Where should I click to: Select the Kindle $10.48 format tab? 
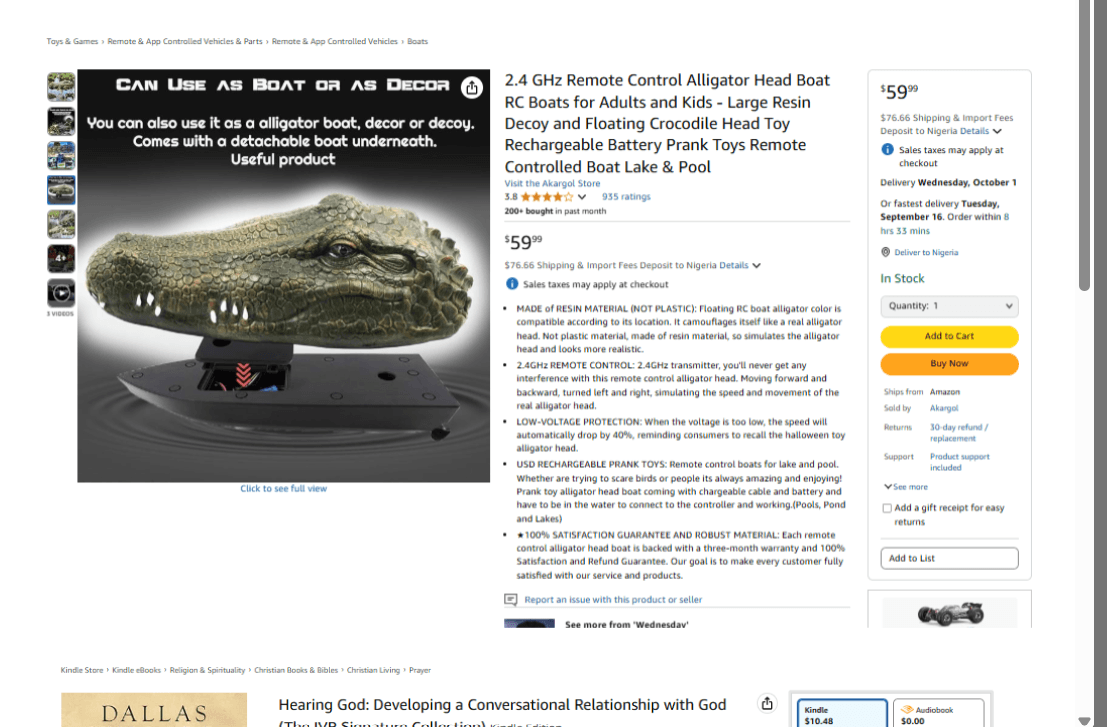[x=842, y=713]
